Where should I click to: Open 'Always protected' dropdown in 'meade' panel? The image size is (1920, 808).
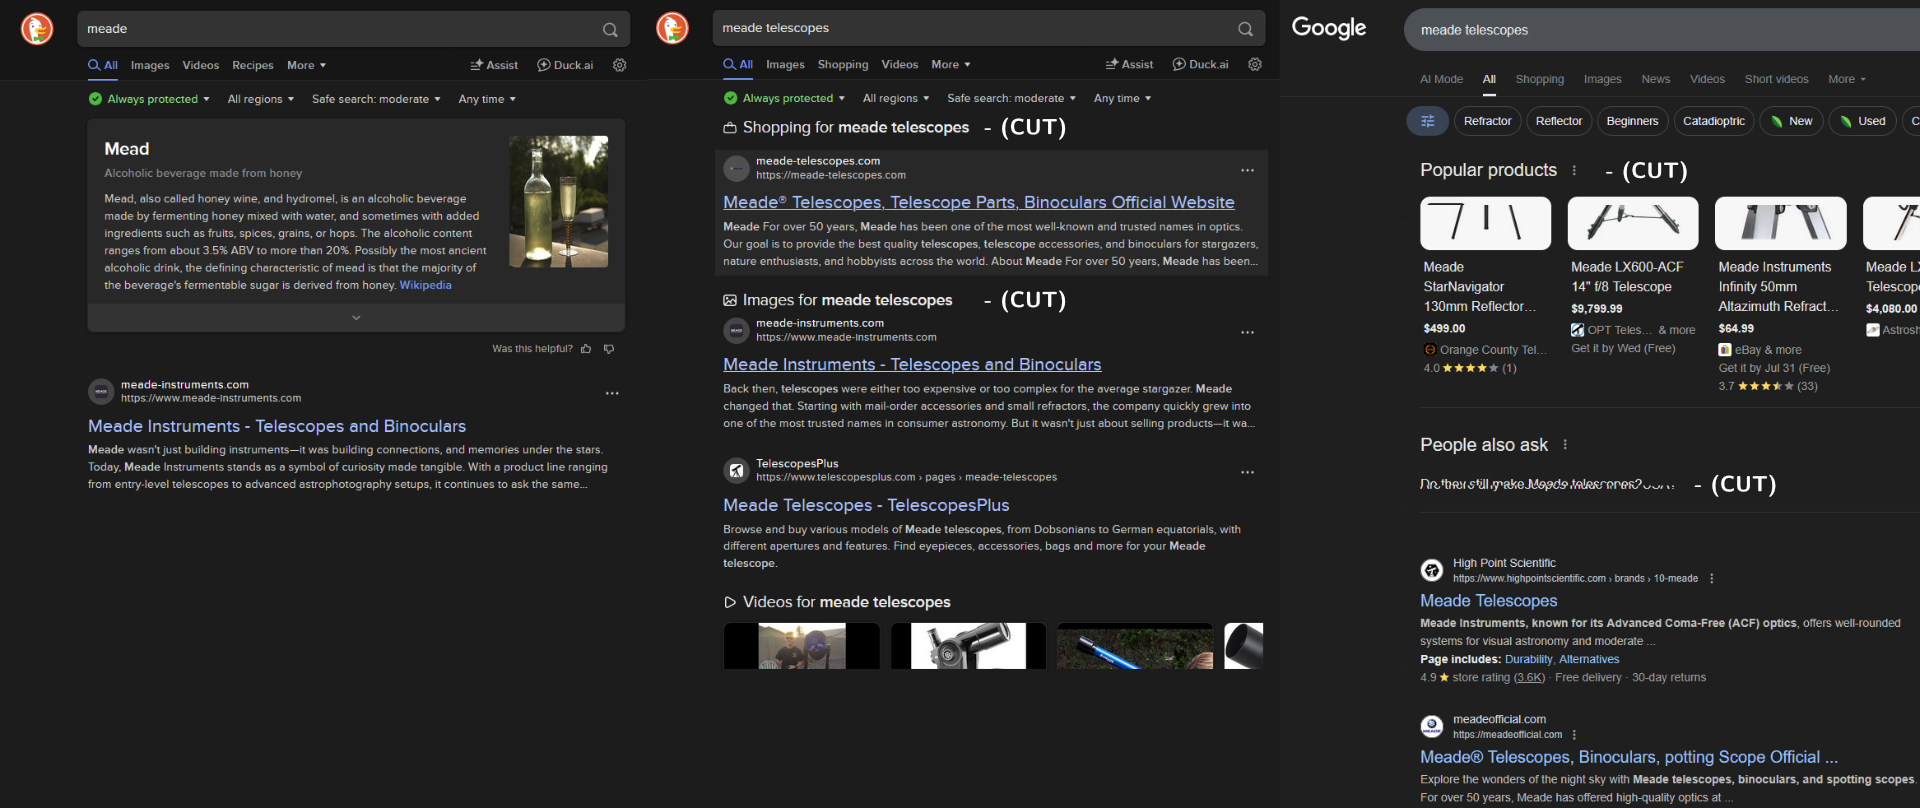[x=149, y=99]
